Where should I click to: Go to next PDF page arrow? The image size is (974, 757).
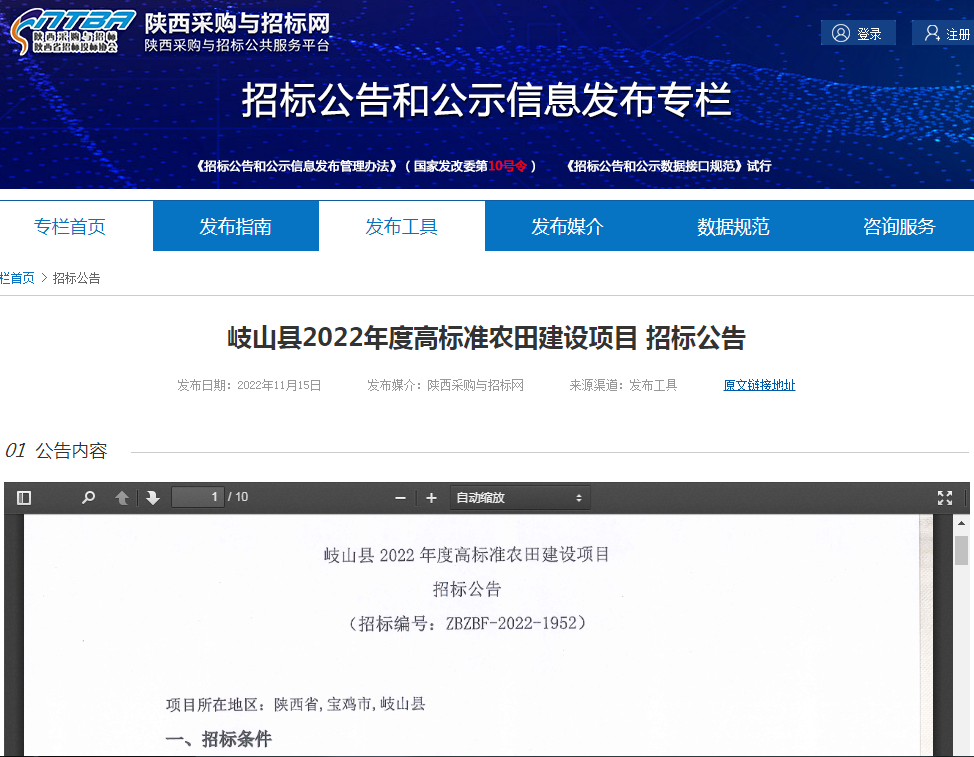tap(153, 497)
